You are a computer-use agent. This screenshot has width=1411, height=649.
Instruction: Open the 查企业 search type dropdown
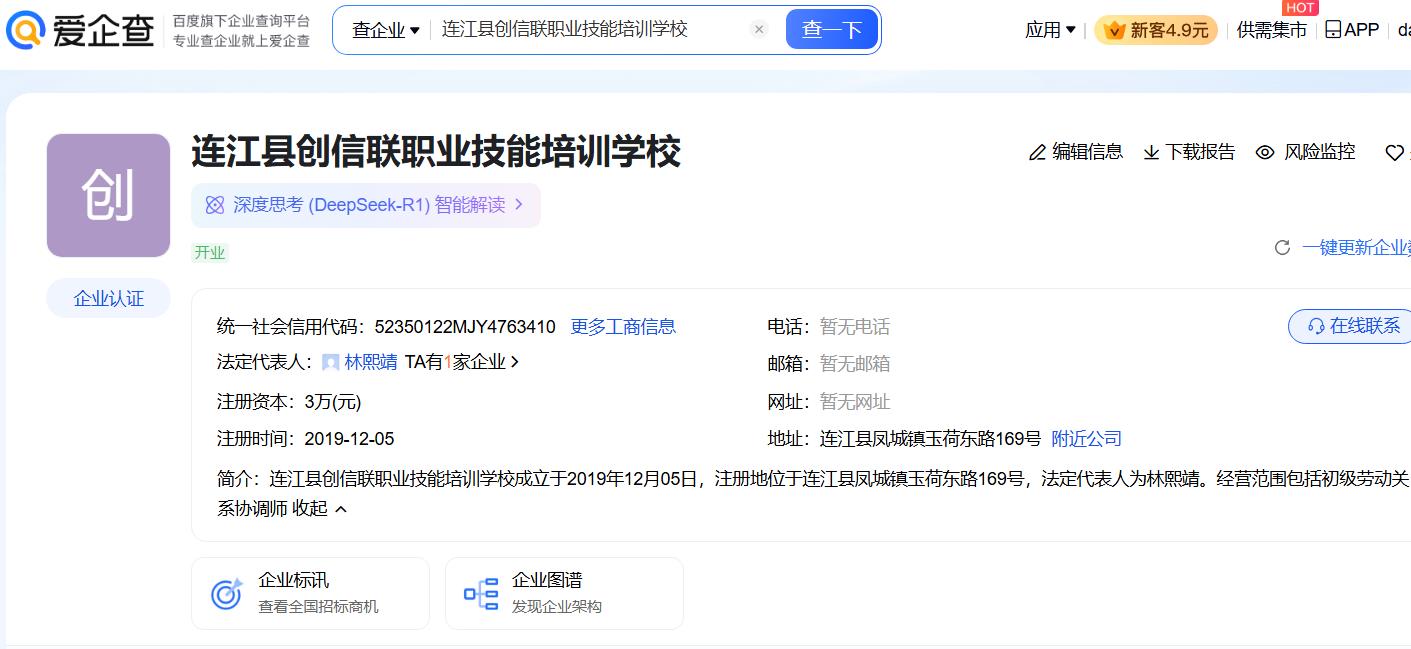pos(386,31)
